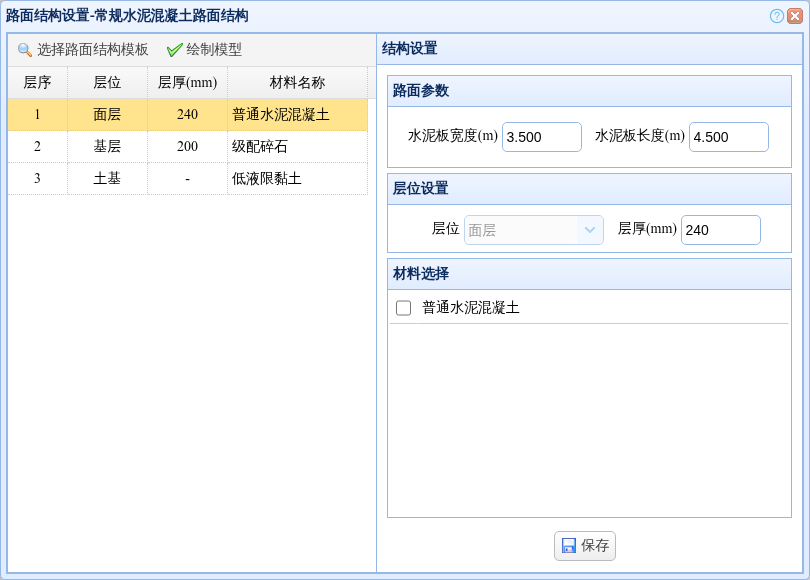Click 层序 number 2 cell
This screenshot has height=580, width=810.
pyautogui.click(x=37, y=147)
